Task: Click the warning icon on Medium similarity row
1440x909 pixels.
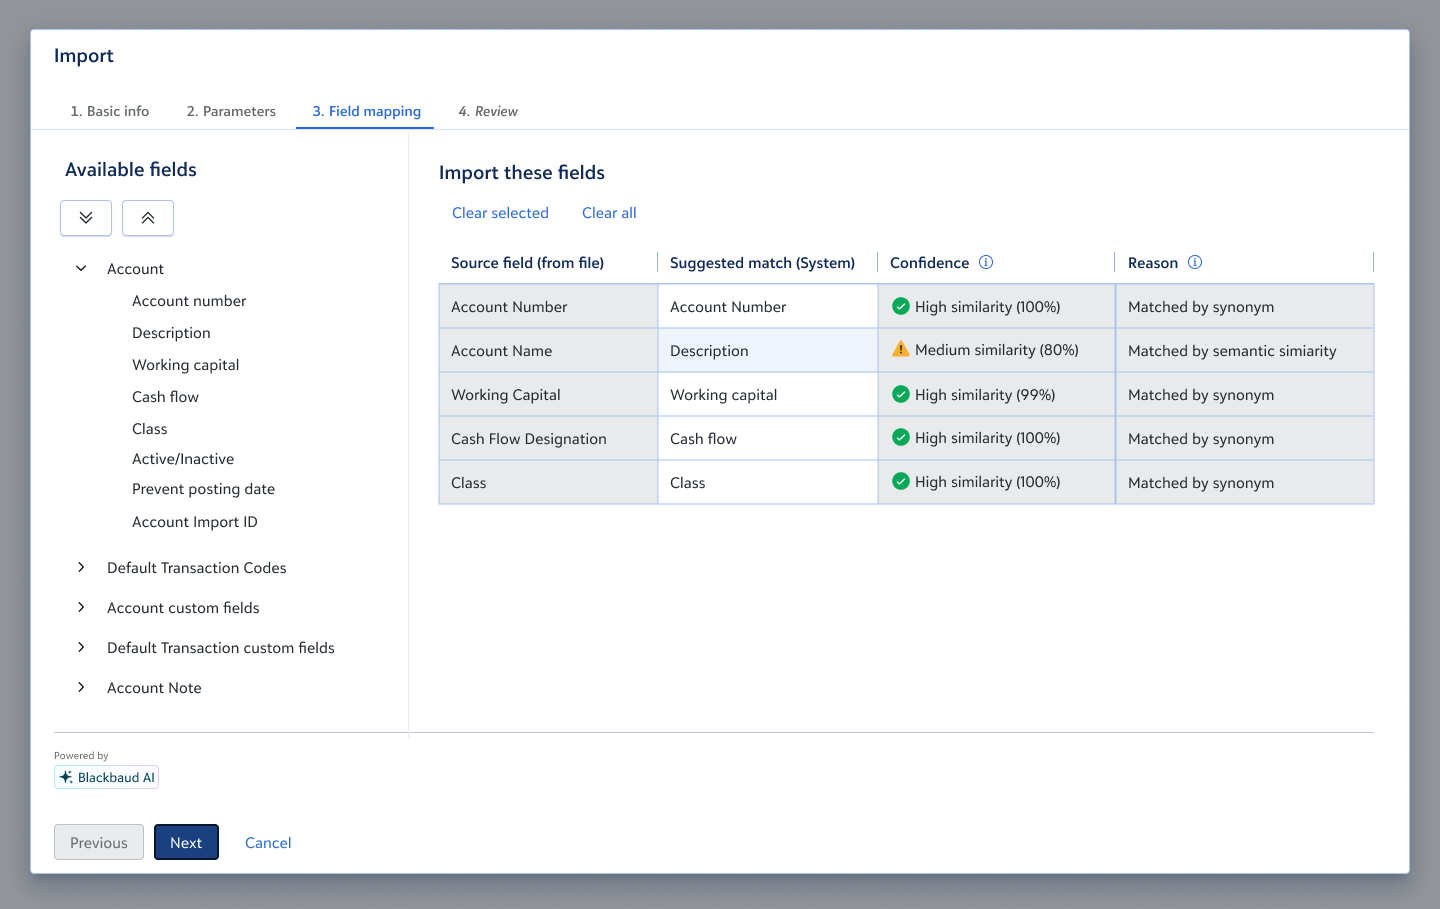Action: [x=901, y=349]
